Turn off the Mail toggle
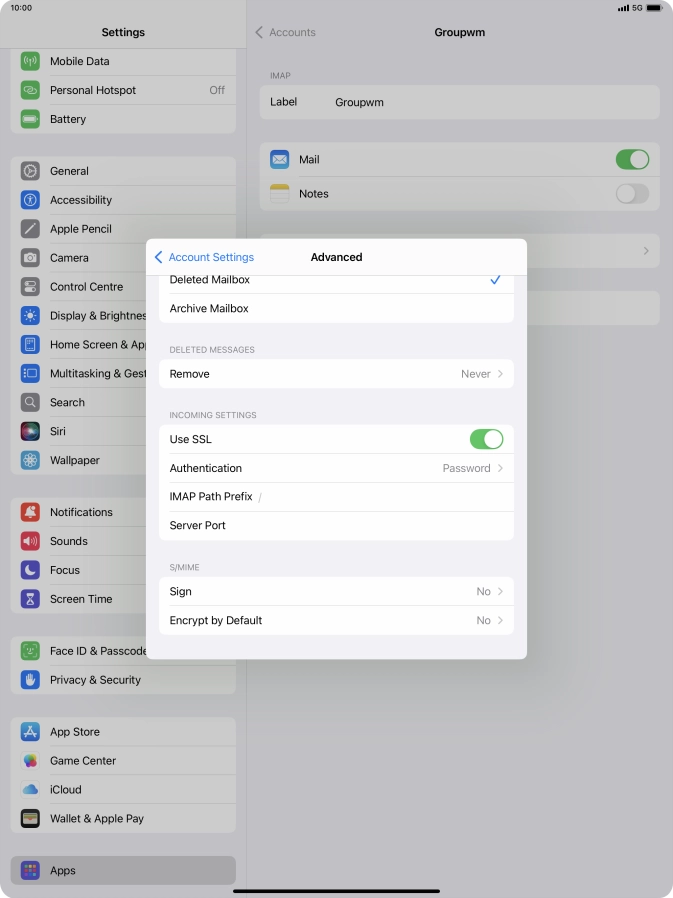 (x=632, y=160)
